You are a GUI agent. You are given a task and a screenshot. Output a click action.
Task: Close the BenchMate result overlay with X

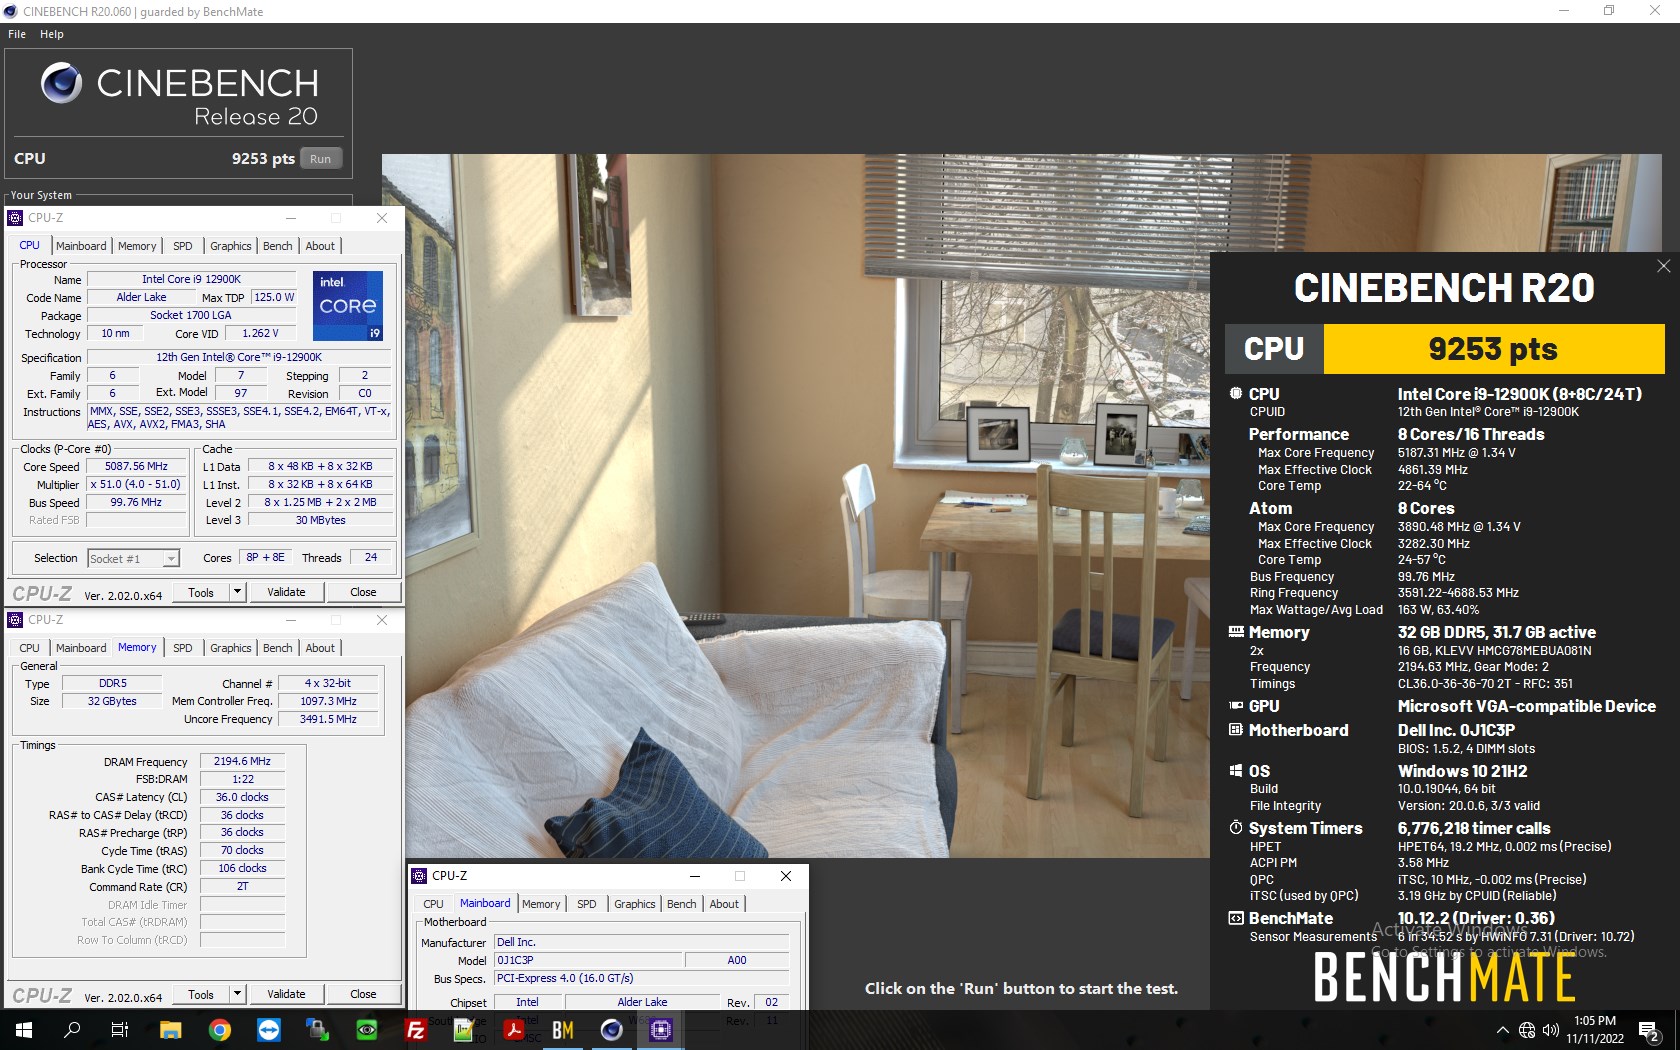coord(1663,266)
